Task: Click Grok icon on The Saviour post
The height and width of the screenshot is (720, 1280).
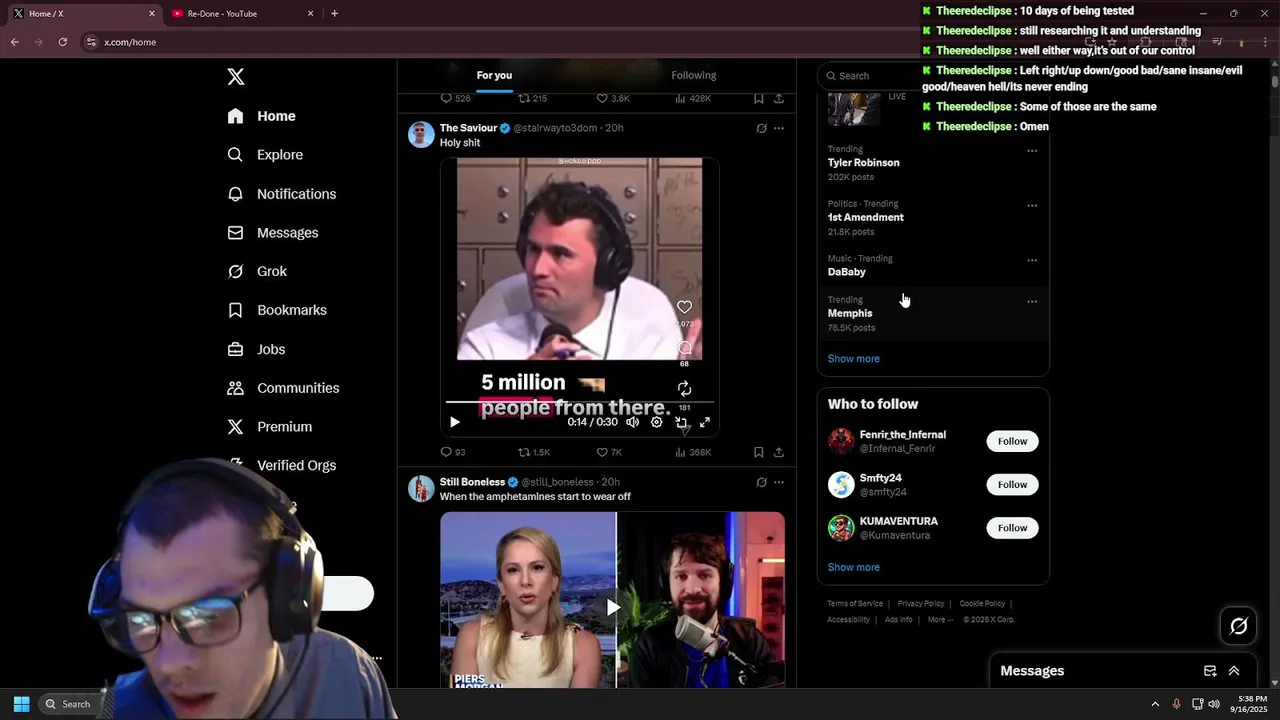Action: [761, 128]
